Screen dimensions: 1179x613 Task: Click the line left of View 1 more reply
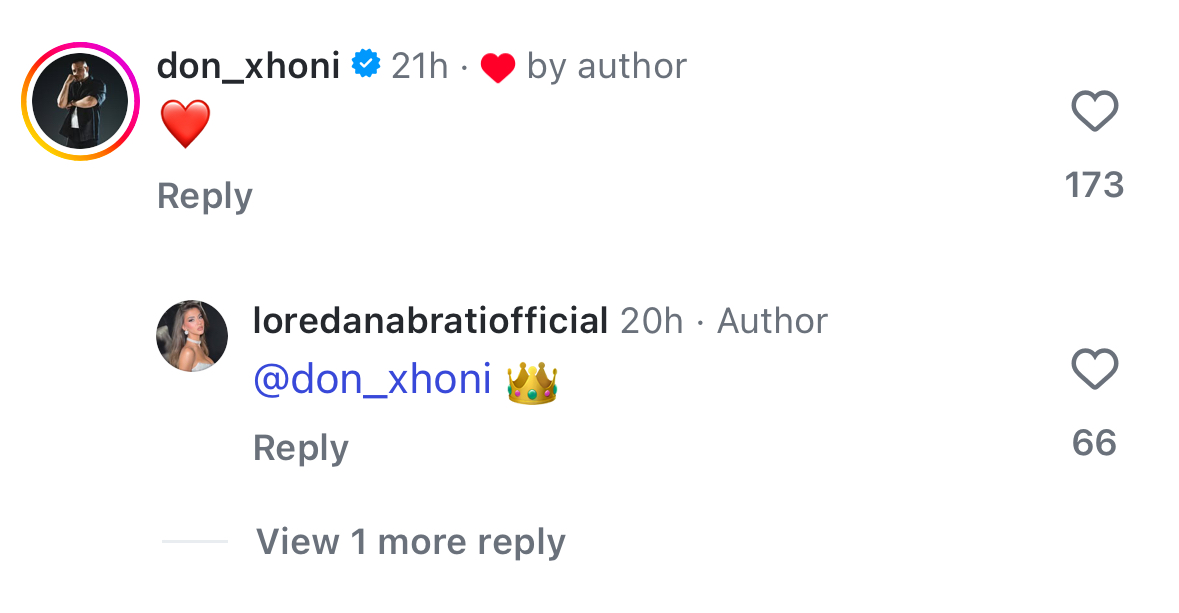195,542
